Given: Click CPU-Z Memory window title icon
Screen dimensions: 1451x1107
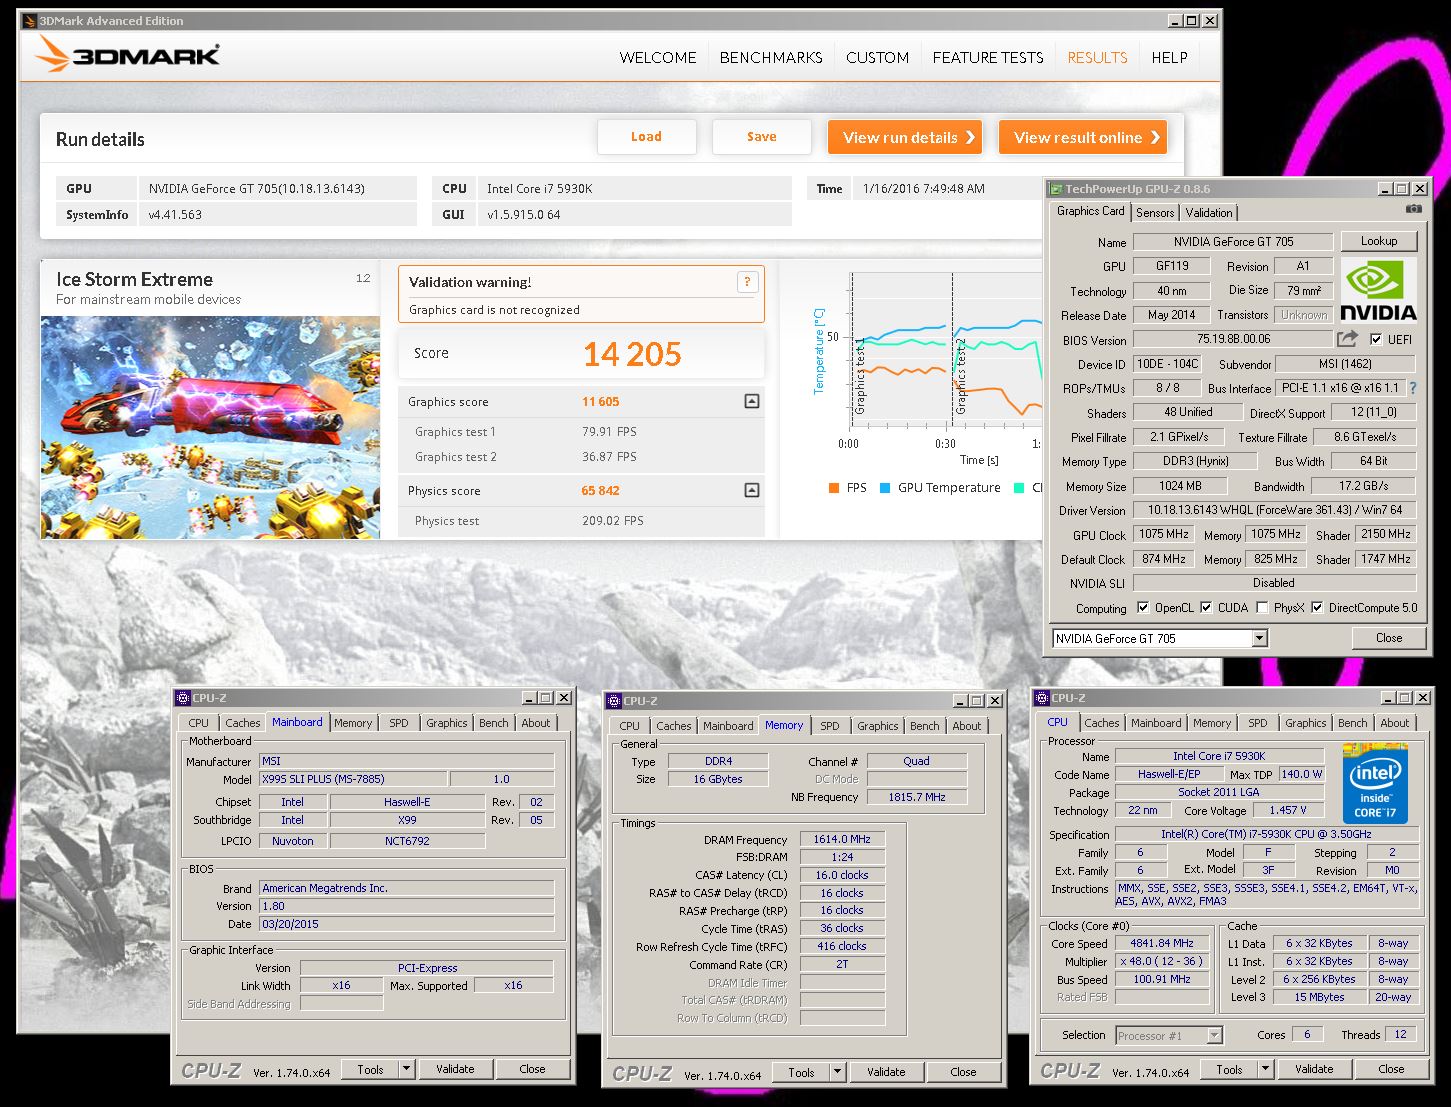Looking at the screenshot, I should tap(614, 701).
